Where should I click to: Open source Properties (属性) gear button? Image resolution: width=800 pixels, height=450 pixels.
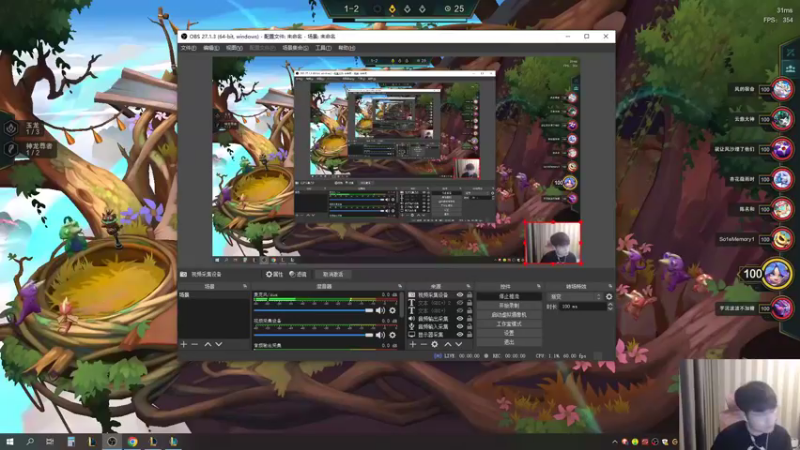(x=274, y=274)
